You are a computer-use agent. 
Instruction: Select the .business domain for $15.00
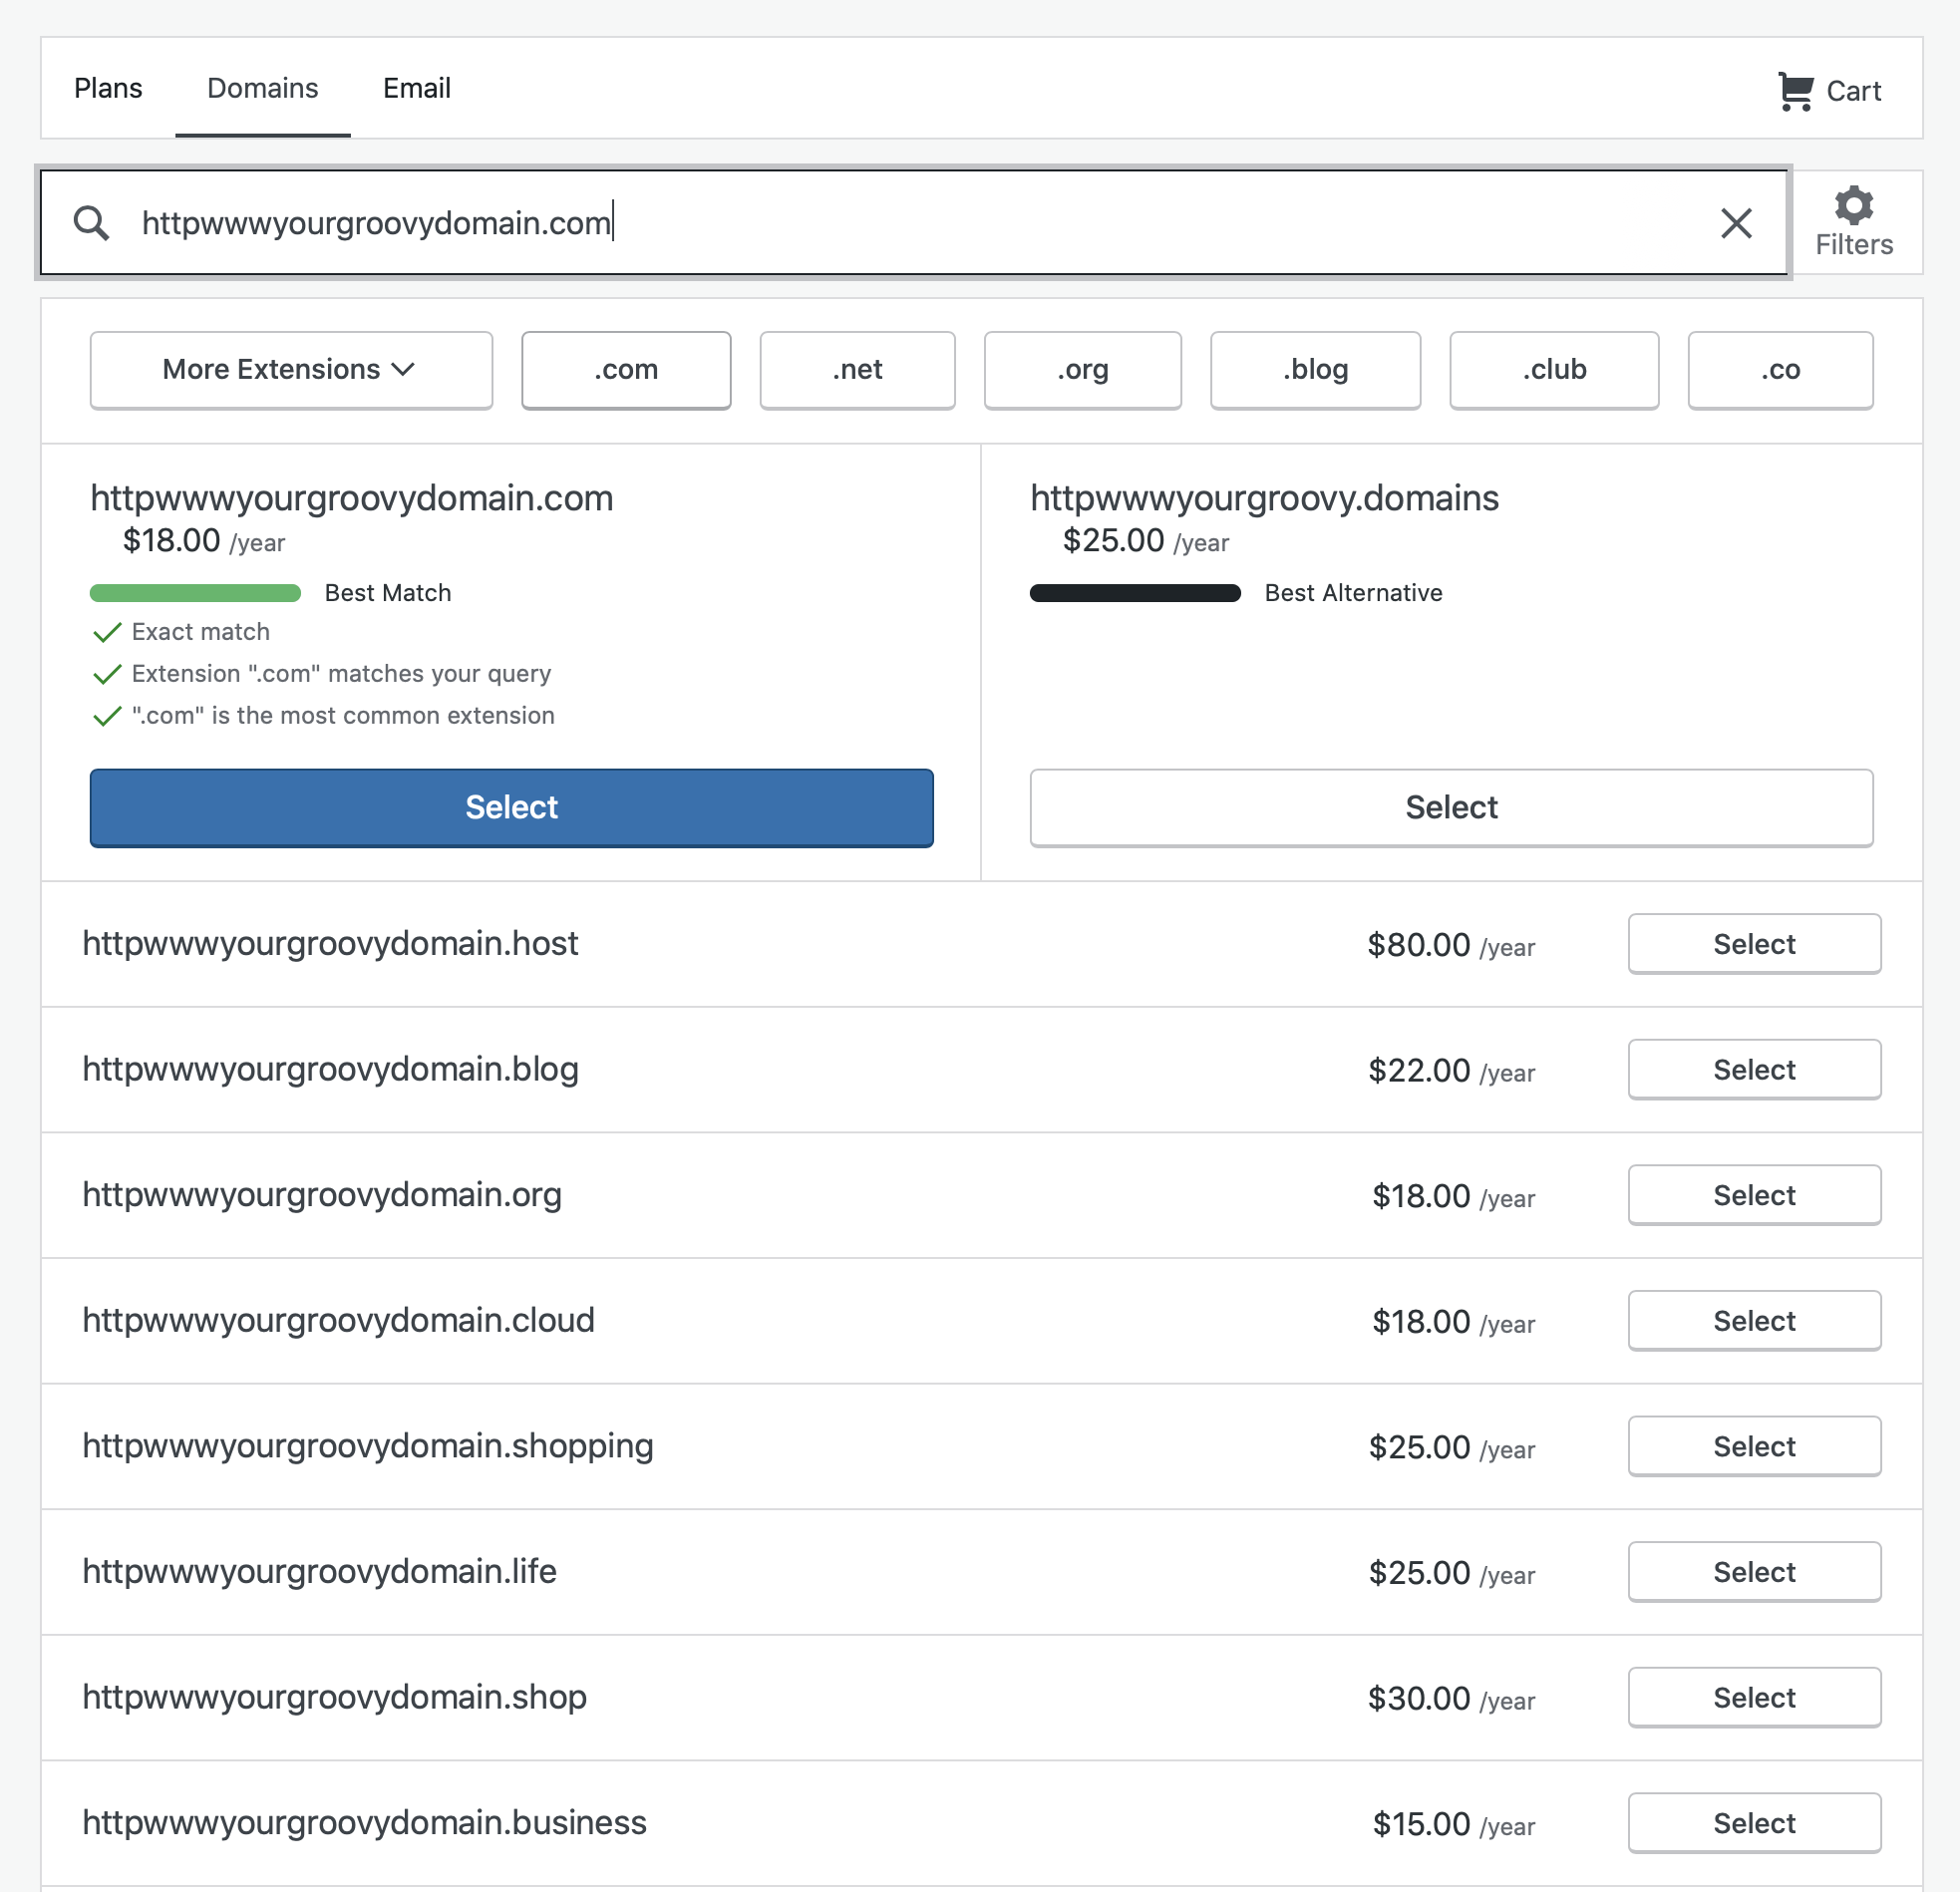click(x=1753, y=1823)
